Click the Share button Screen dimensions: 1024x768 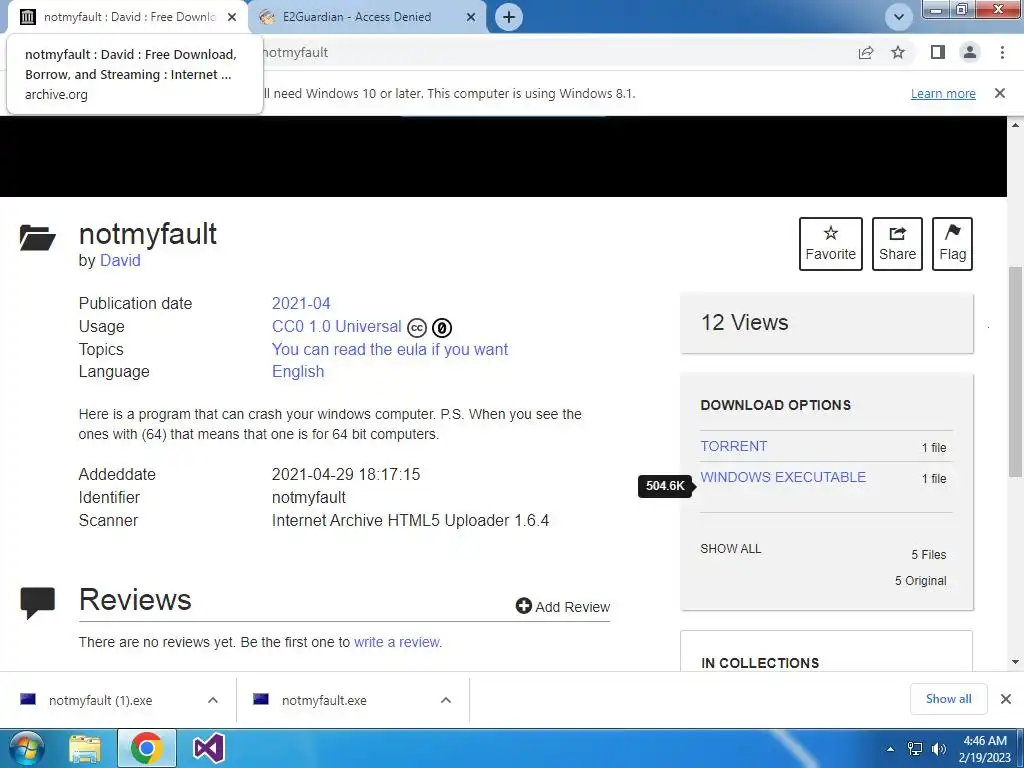(897, 244)
